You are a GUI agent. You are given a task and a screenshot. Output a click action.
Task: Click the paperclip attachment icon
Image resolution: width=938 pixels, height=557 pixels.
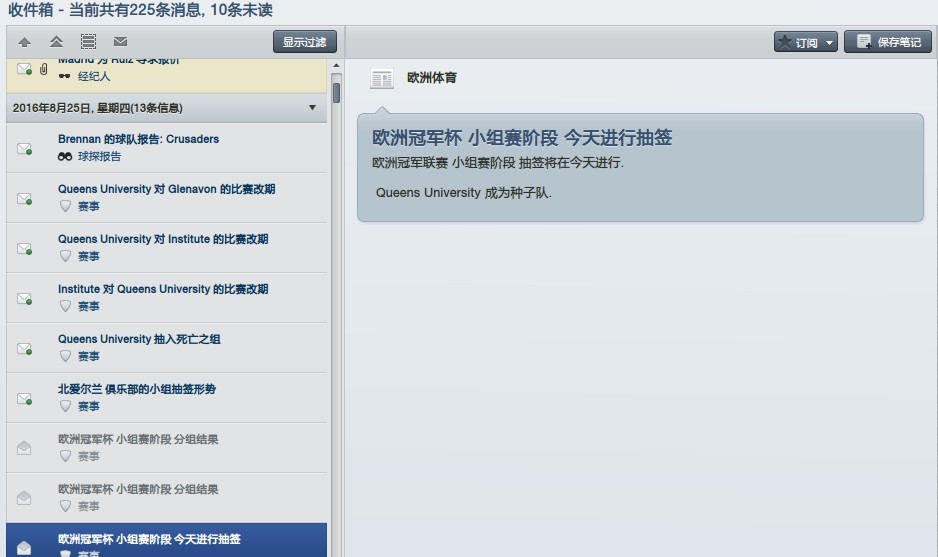[x=44, y=69]
